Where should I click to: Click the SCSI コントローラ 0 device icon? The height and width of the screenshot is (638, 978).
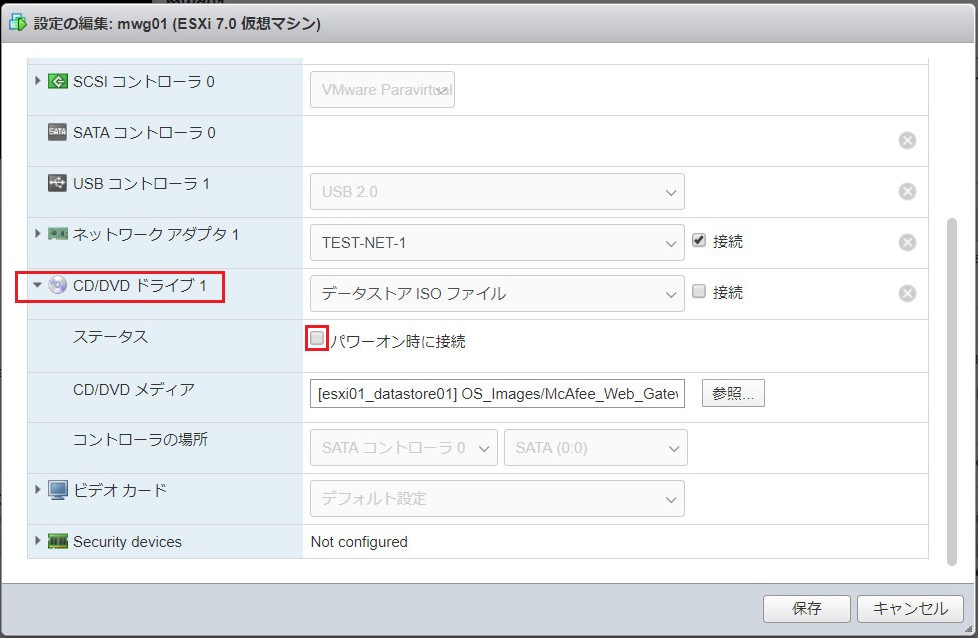pyautogui.click(x=58, y=82)
